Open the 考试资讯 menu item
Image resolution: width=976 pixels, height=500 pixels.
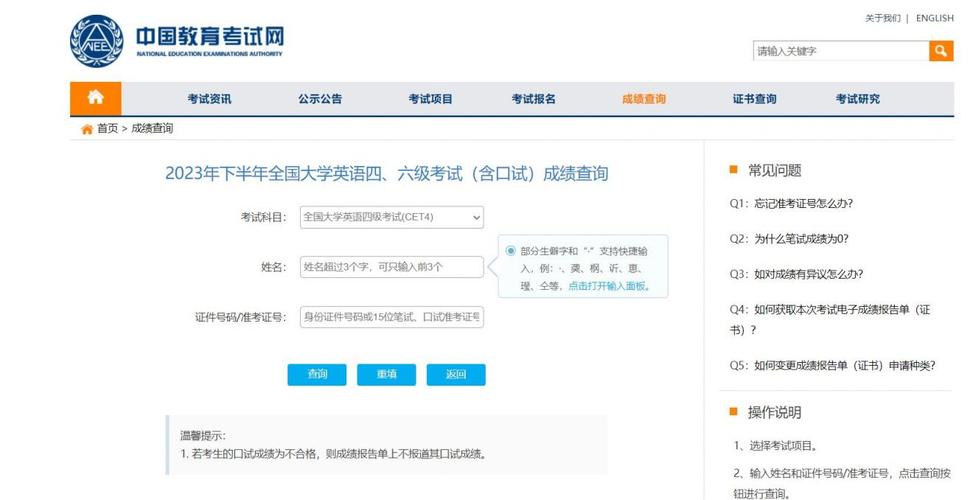(x=209, y=99)
